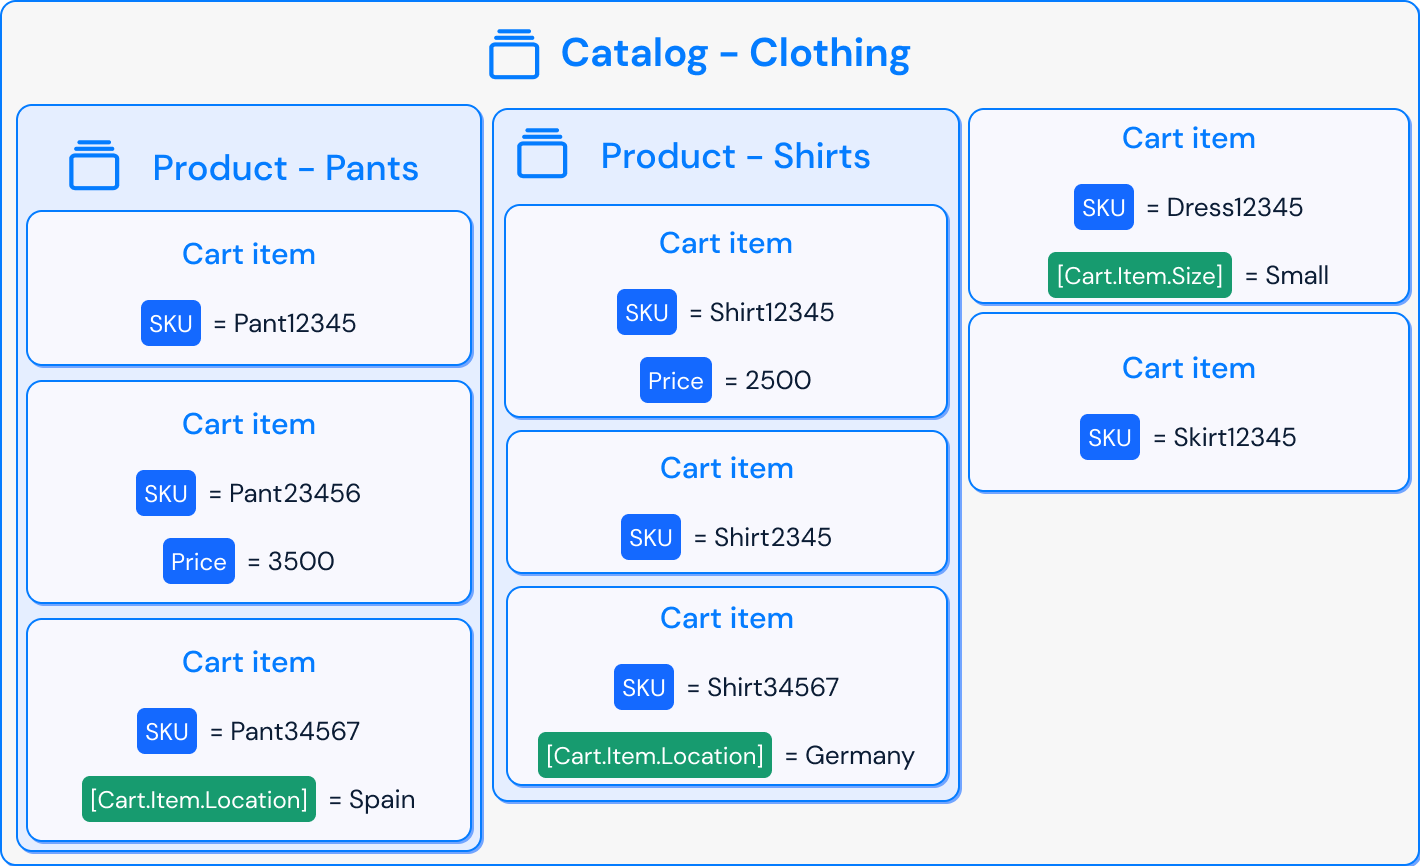The image size is (1420, 866).
Task: Click Cart item title above Pant23456
Action: click(249, 424)
